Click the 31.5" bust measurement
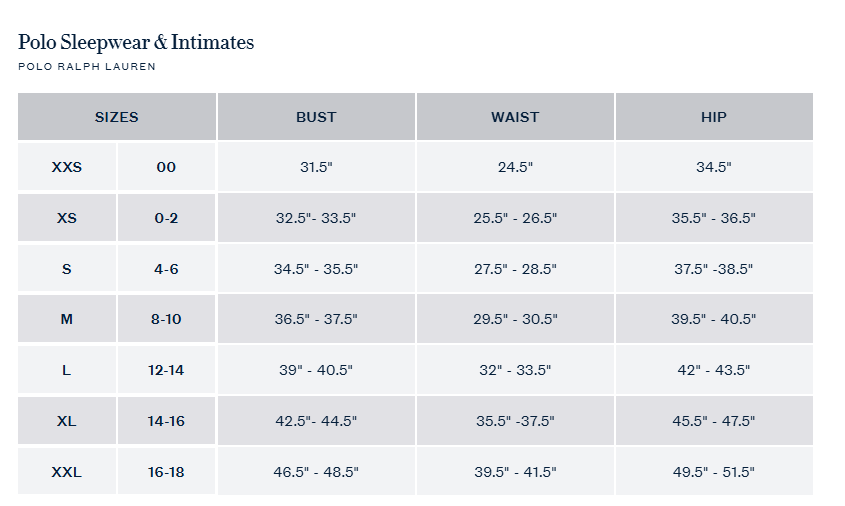 (x=316, y=167)
